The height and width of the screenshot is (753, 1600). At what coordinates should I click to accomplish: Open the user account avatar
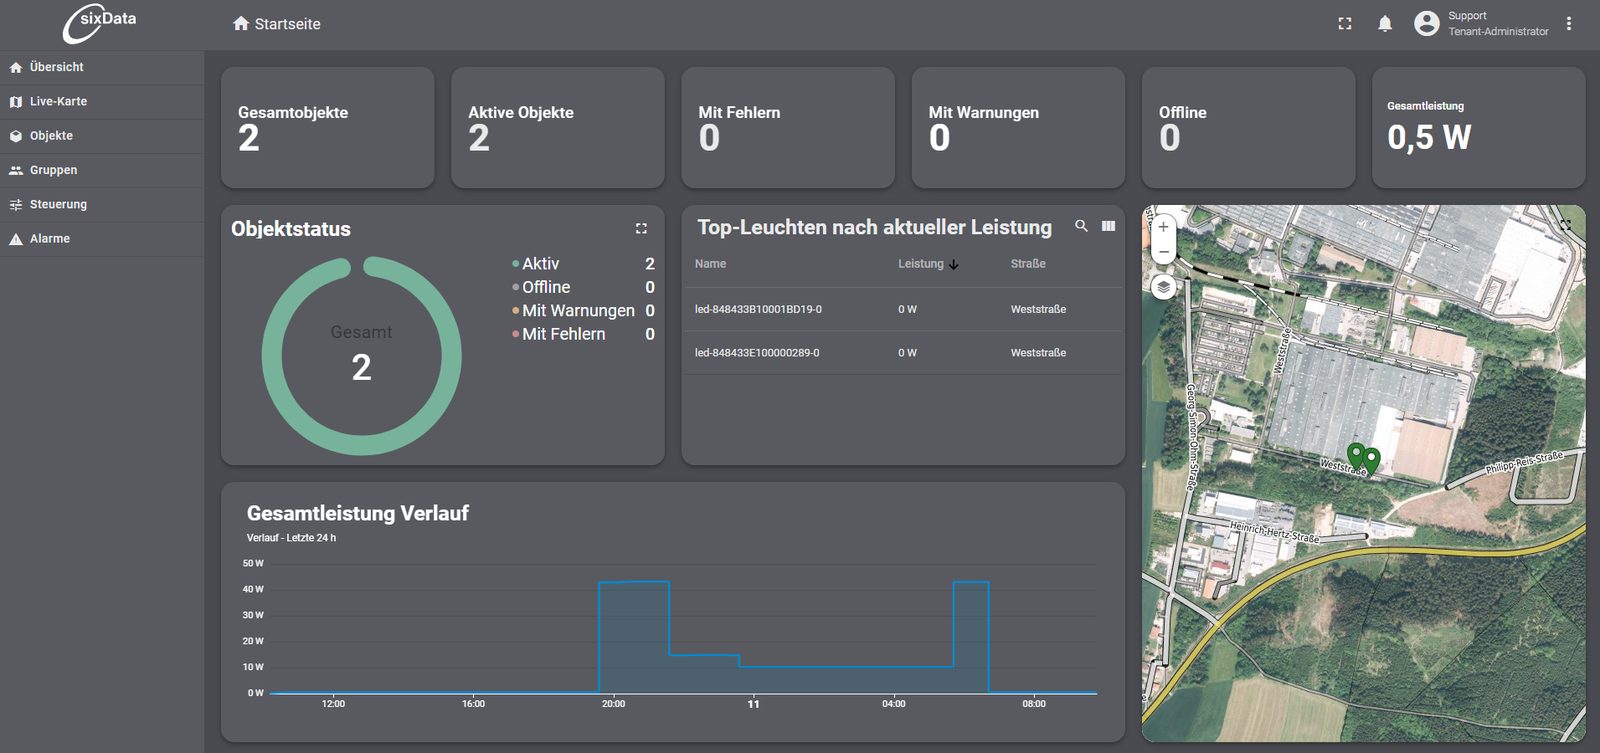pyautogui.click(x=1427, y=23)
